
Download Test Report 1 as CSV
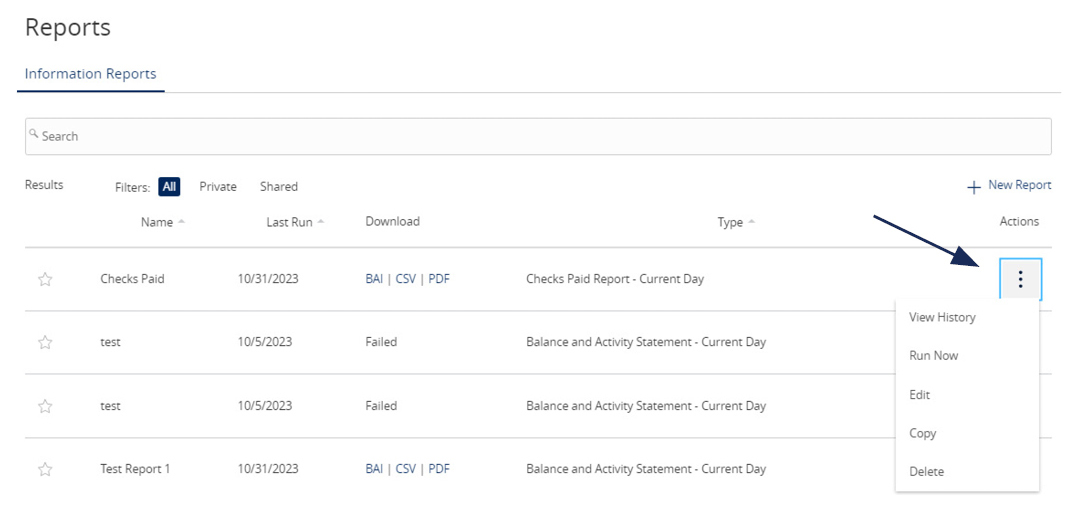pos(406,469)
